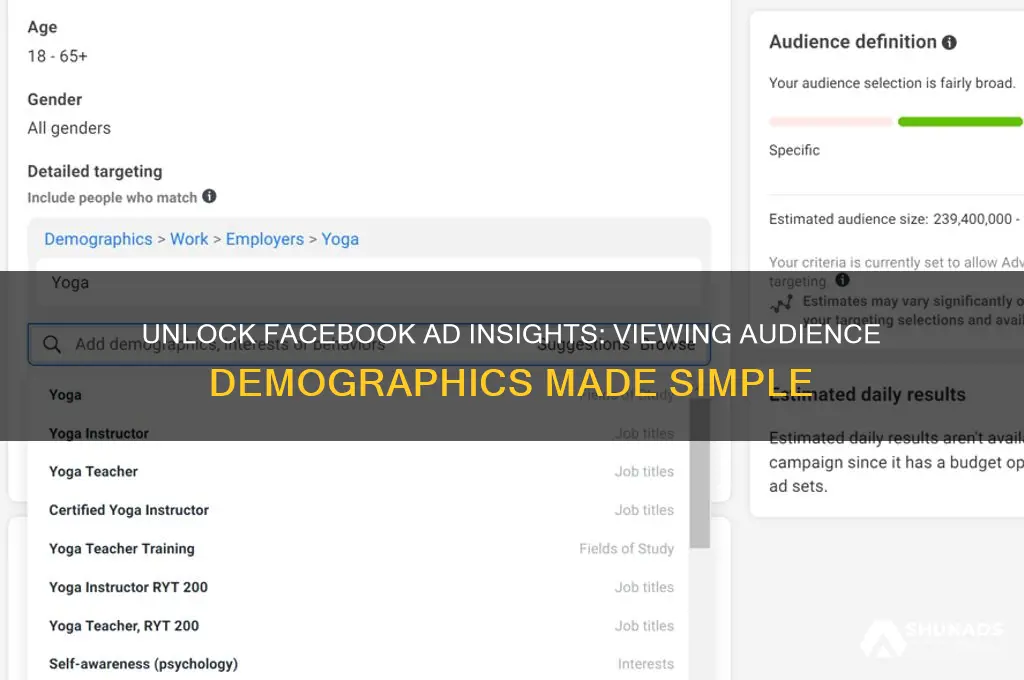Click the Age value 18 - 65+
Image resolution: width=1024 pixels, height=680 pixels.
pos(57,56)
